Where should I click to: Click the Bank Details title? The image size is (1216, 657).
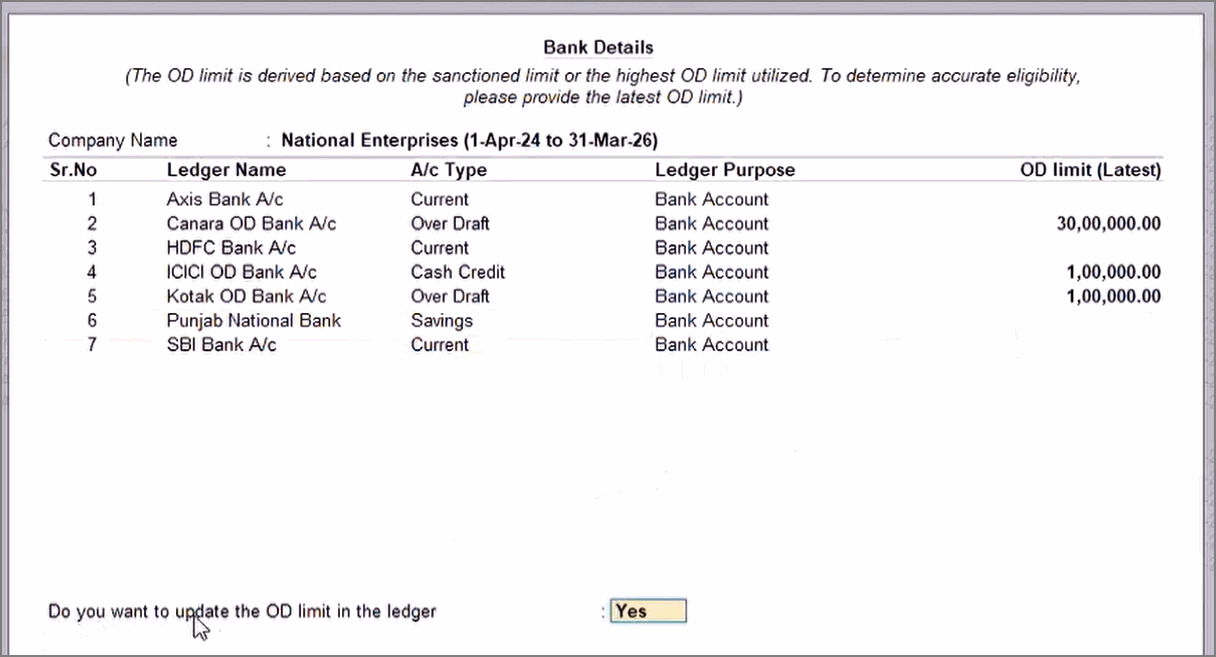pos(598,47)
